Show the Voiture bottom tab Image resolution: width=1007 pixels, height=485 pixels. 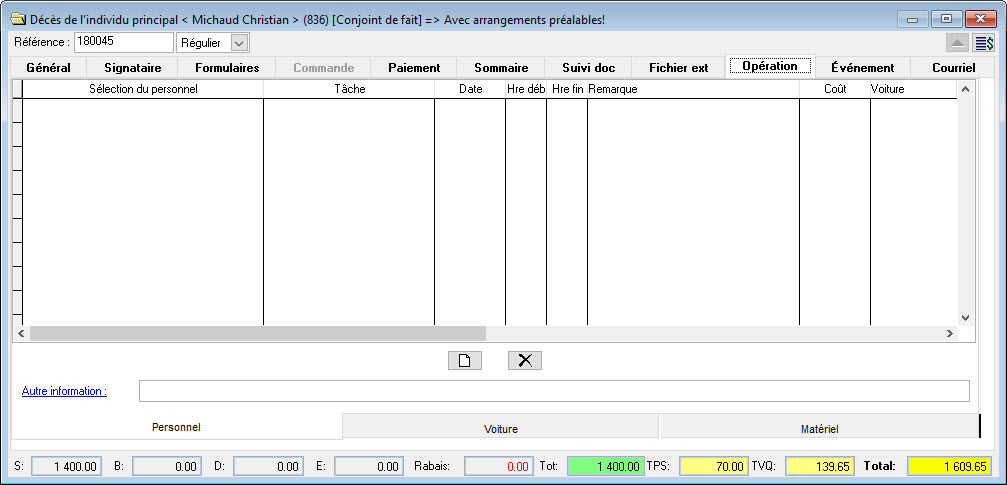tap(500, 428)
